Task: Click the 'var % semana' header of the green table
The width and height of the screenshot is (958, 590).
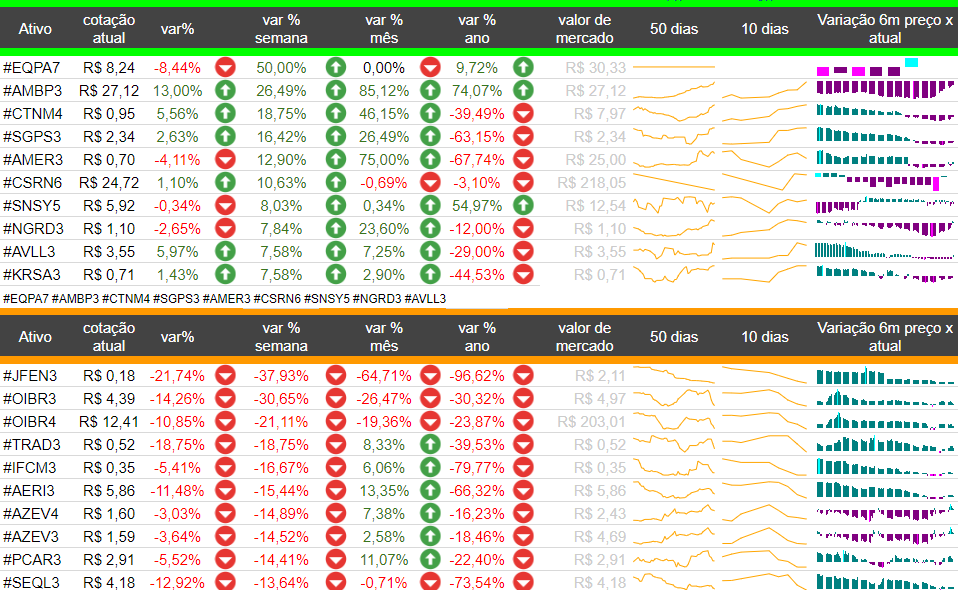Action: click(281, 29)
